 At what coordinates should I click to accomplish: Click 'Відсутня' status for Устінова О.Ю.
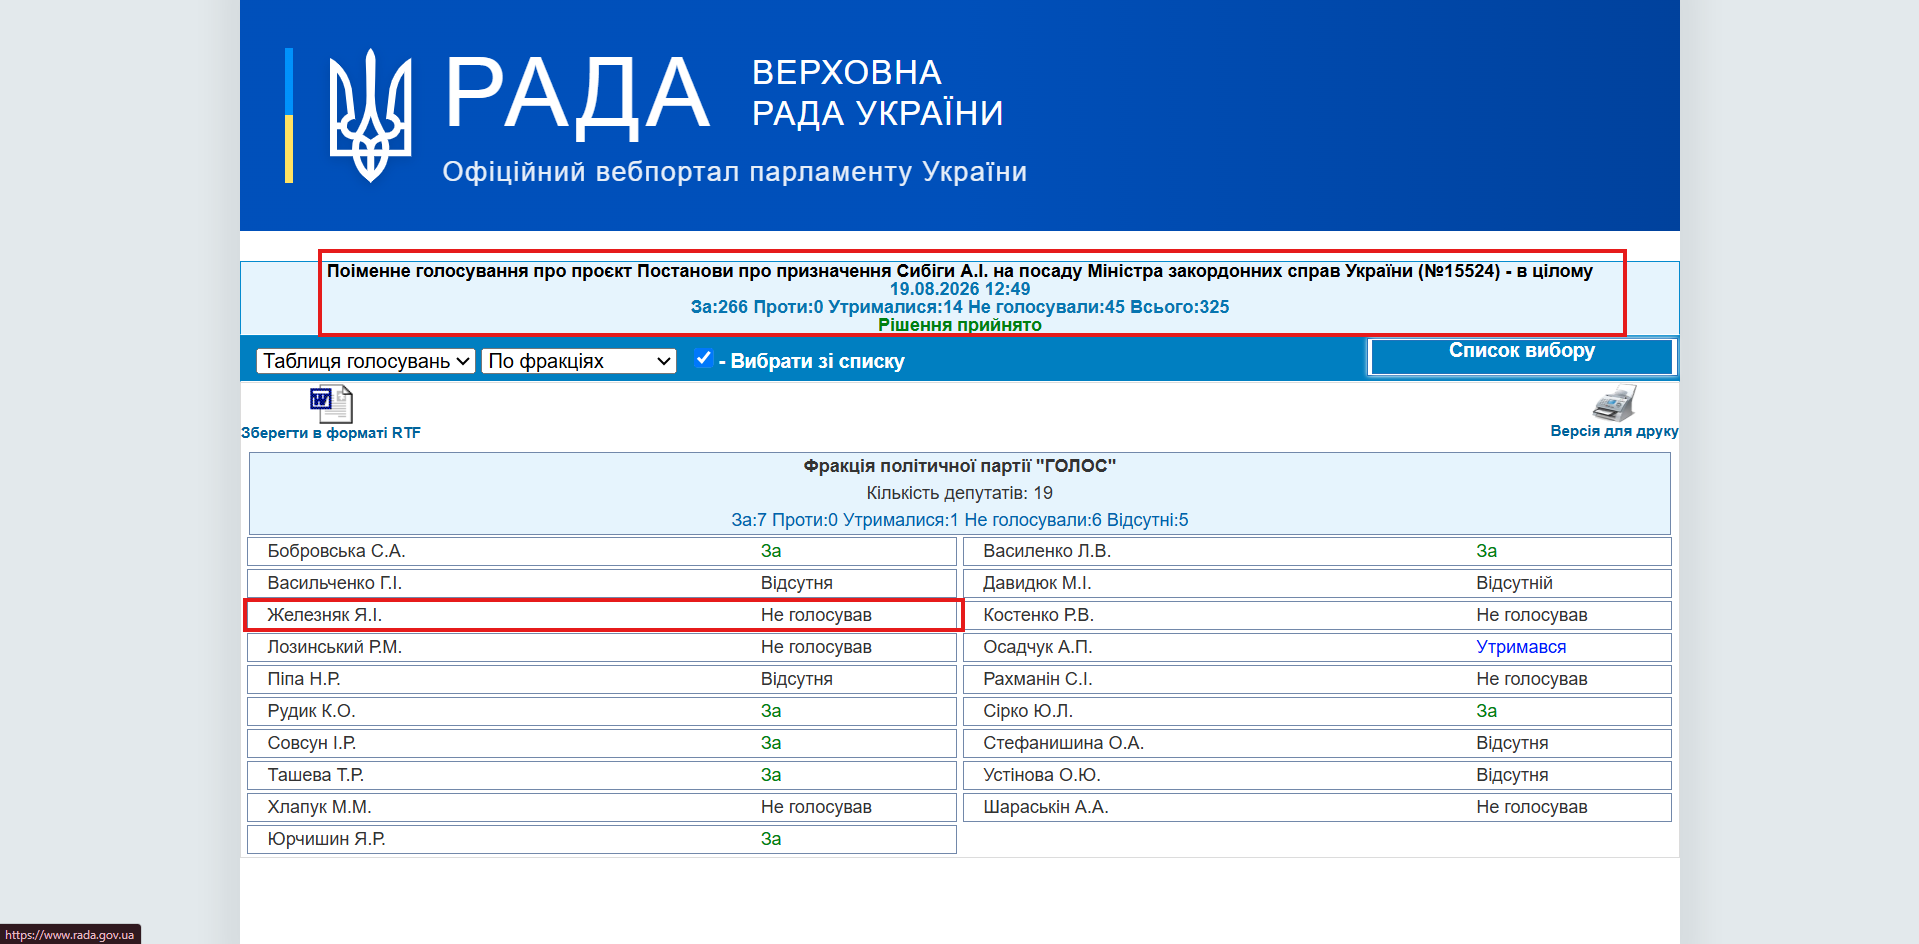pyautogui.click(x=1512, y=775)
